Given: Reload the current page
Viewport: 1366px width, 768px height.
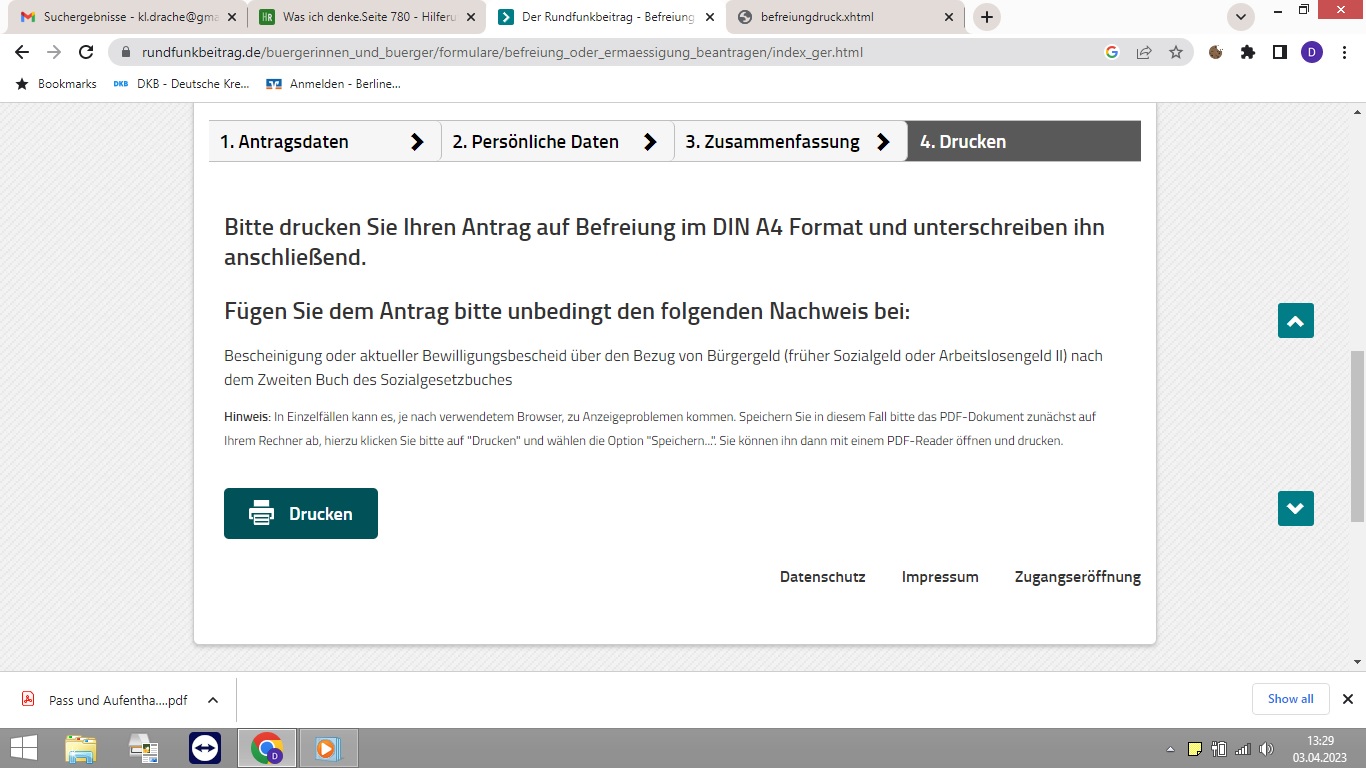Looking at the screenshot, I should point(86,52).
